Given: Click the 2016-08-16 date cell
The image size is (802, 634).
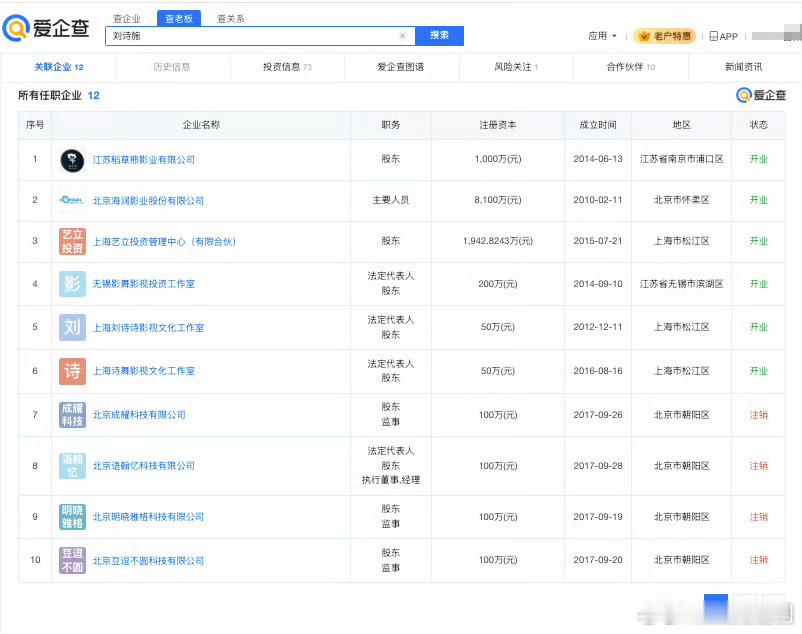Looking at the screenshot, I should tap(598, 371).
